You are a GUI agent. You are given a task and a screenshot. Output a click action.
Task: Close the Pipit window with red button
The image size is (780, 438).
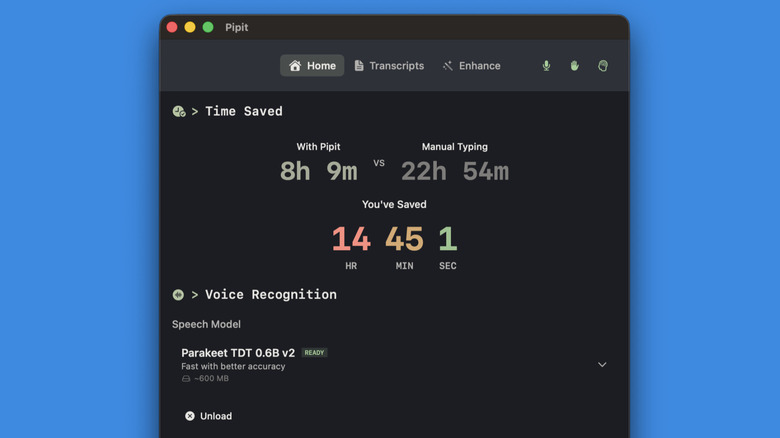coord(172,27)
